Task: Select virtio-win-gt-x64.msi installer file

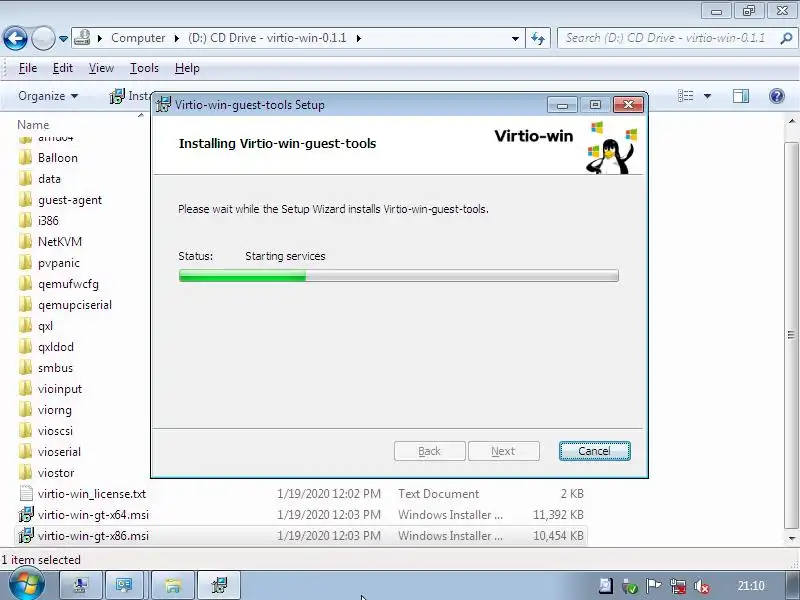Action: [93, 514]
